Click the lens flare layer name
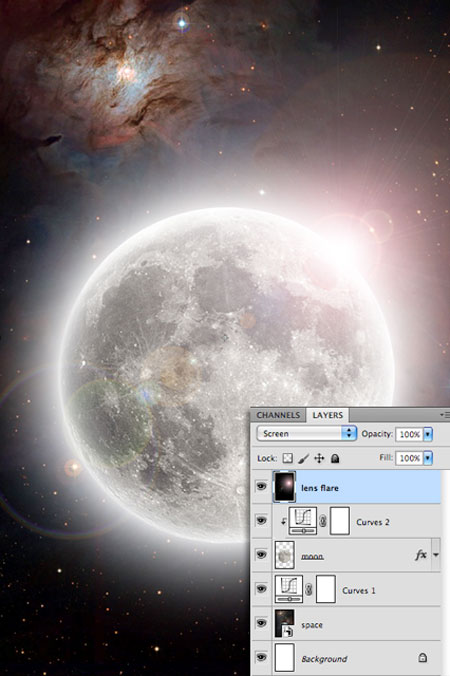Image resolution: width=450 pixels, height=676 pixels. [x=320, y=488]
